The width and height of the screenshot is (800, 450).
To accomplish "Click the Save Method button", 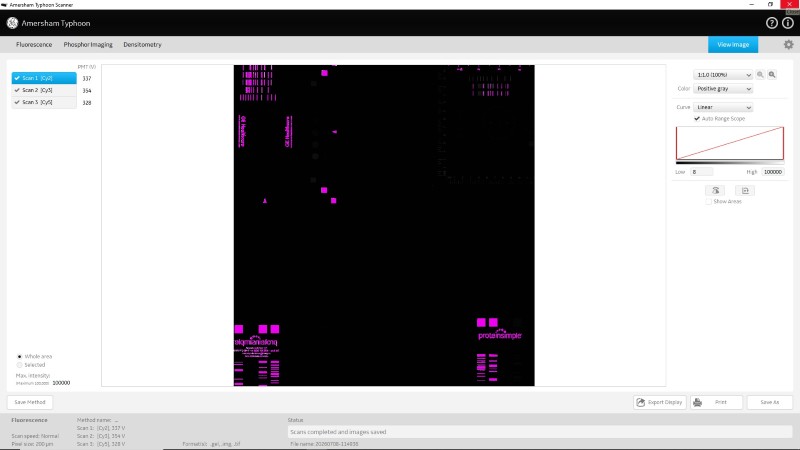I will coord(30,402).
